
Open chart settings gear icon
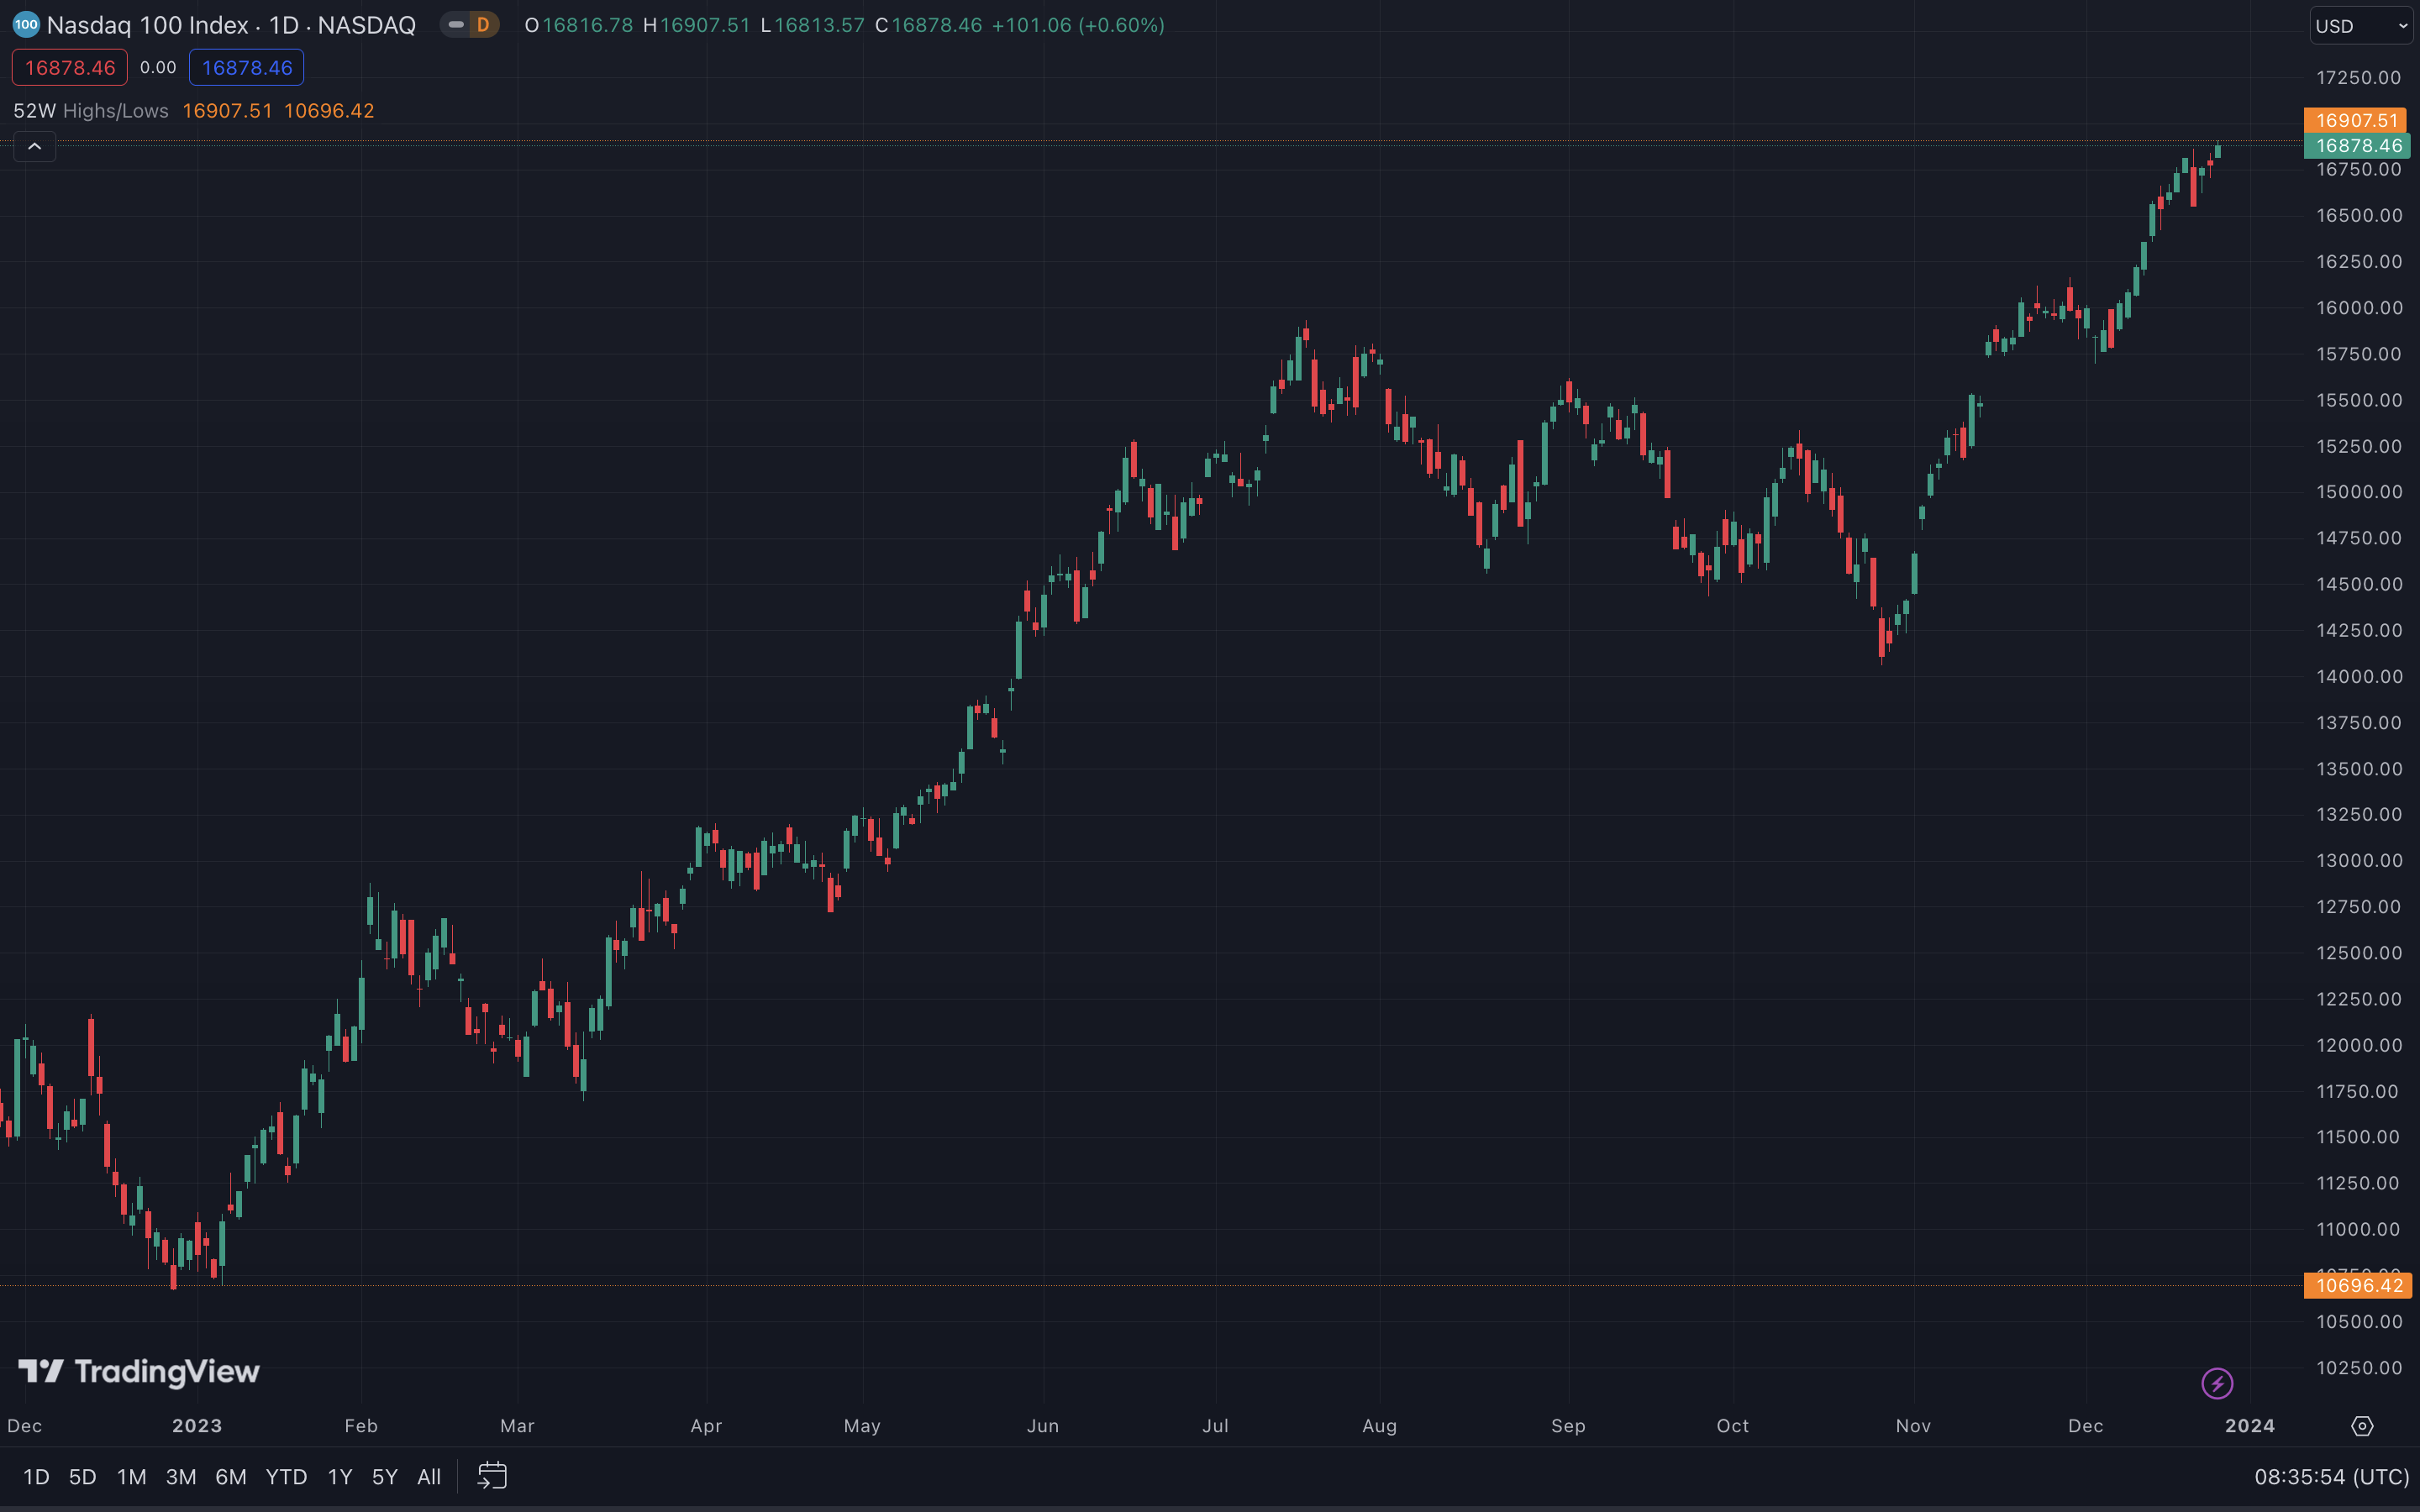2362,1426
